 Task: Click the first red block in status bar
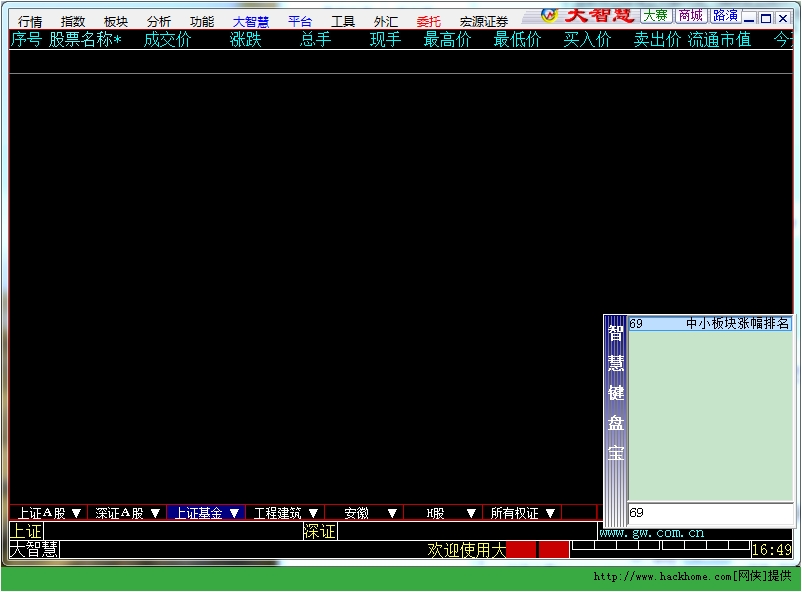(521, 549)
